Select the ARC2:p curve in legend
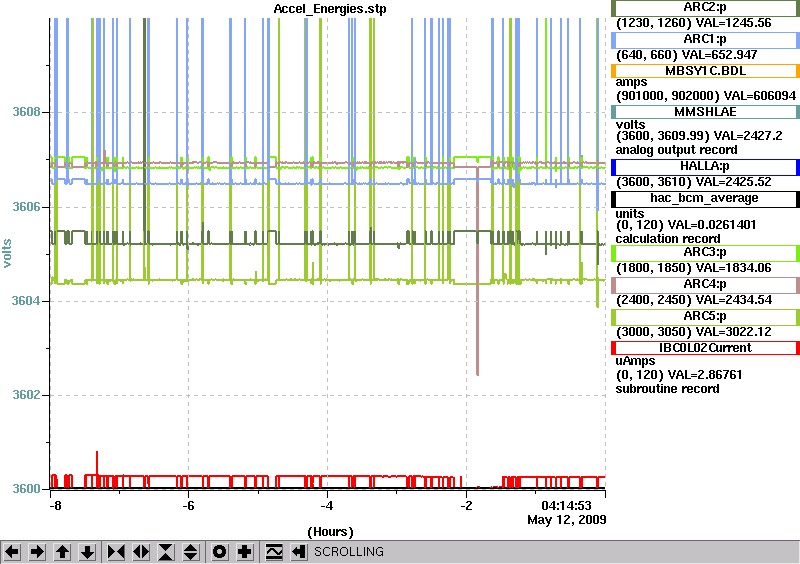800x564 pixels. 705,8
